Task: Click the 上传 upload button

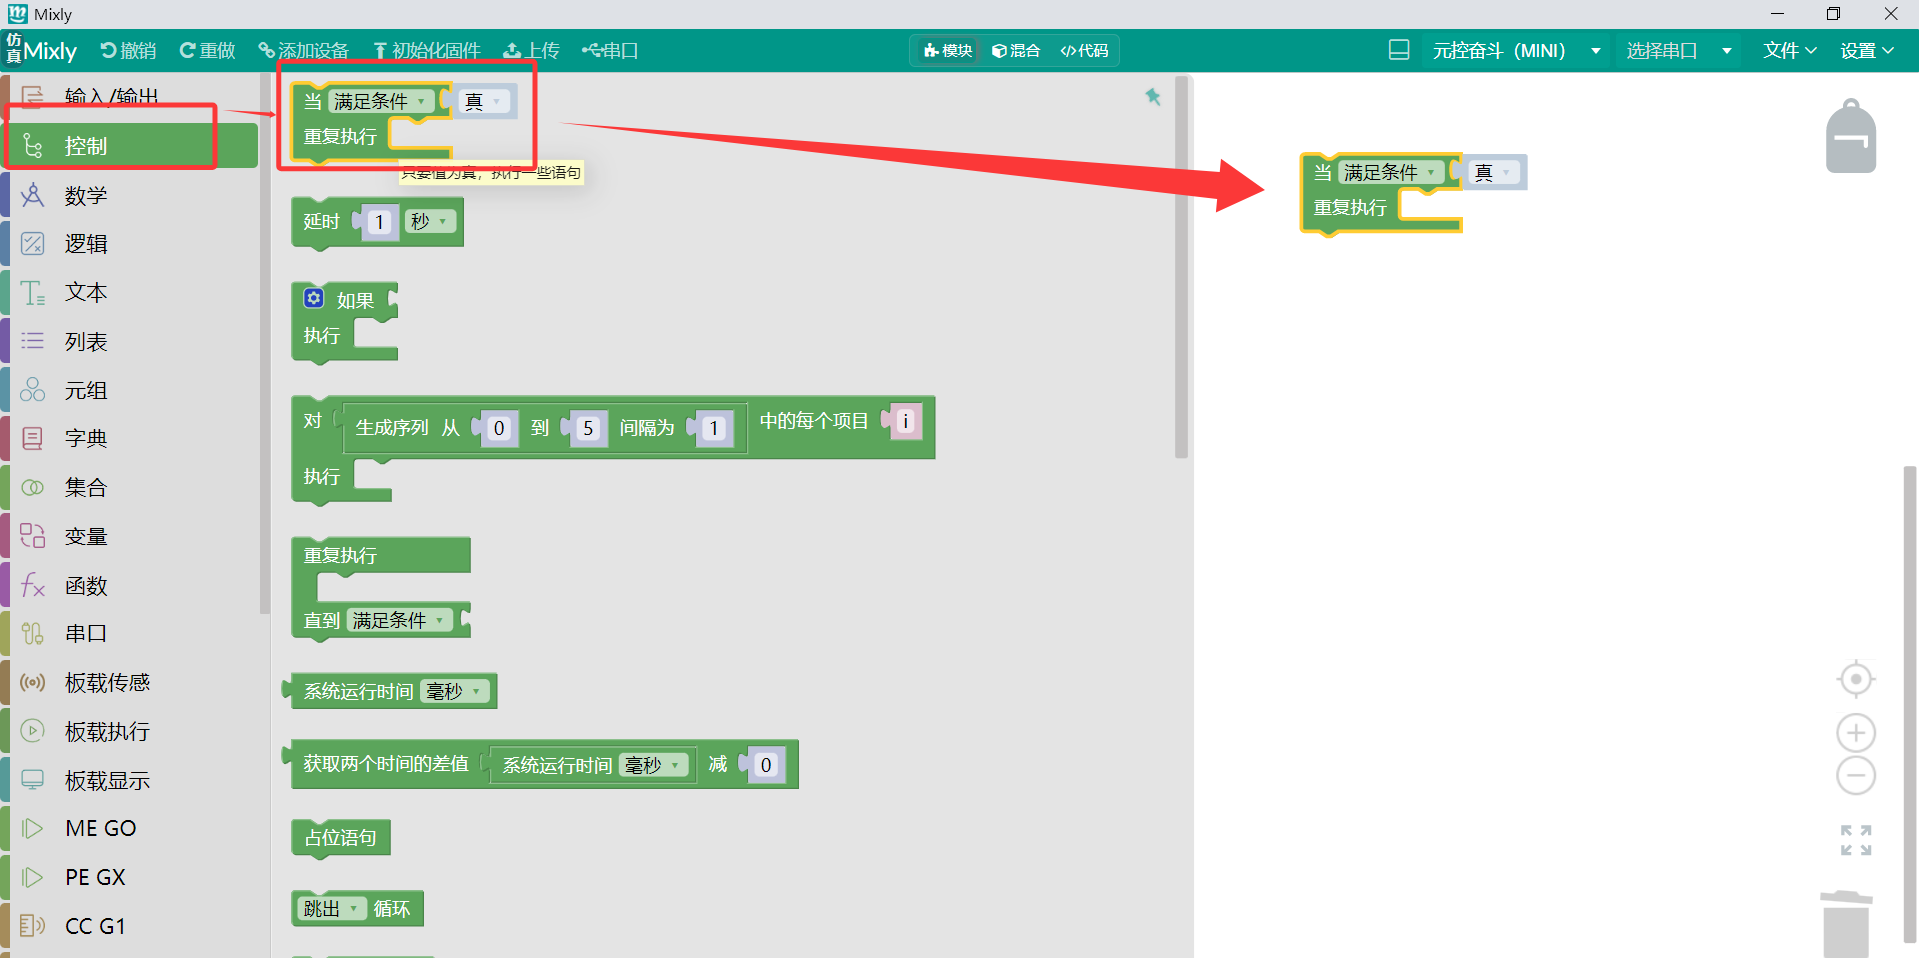Action: pos(531,51)
